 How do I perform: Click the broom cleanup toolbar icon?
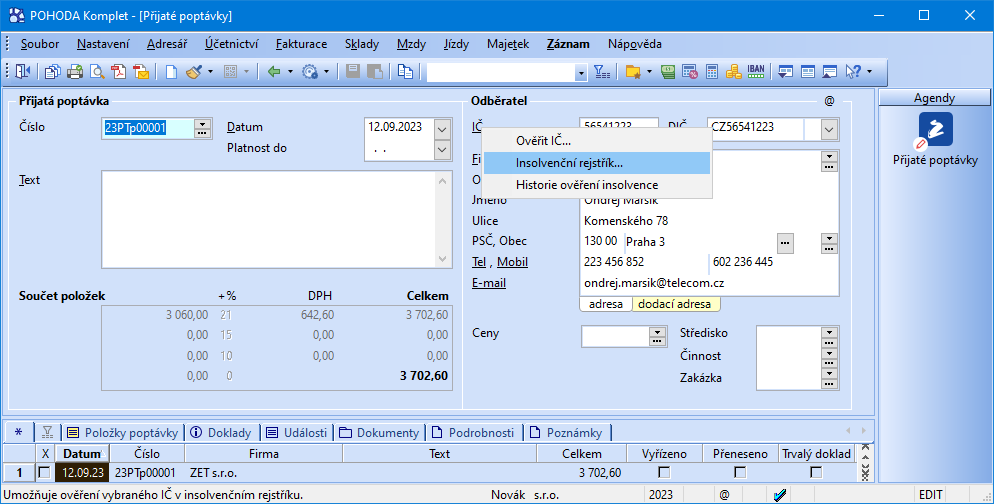coord(194,72)
